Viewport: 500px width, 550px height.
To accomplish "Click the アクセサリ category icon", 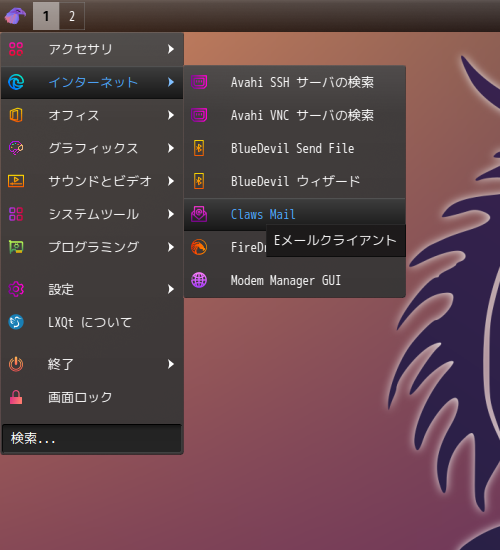I will pos(16,49).
